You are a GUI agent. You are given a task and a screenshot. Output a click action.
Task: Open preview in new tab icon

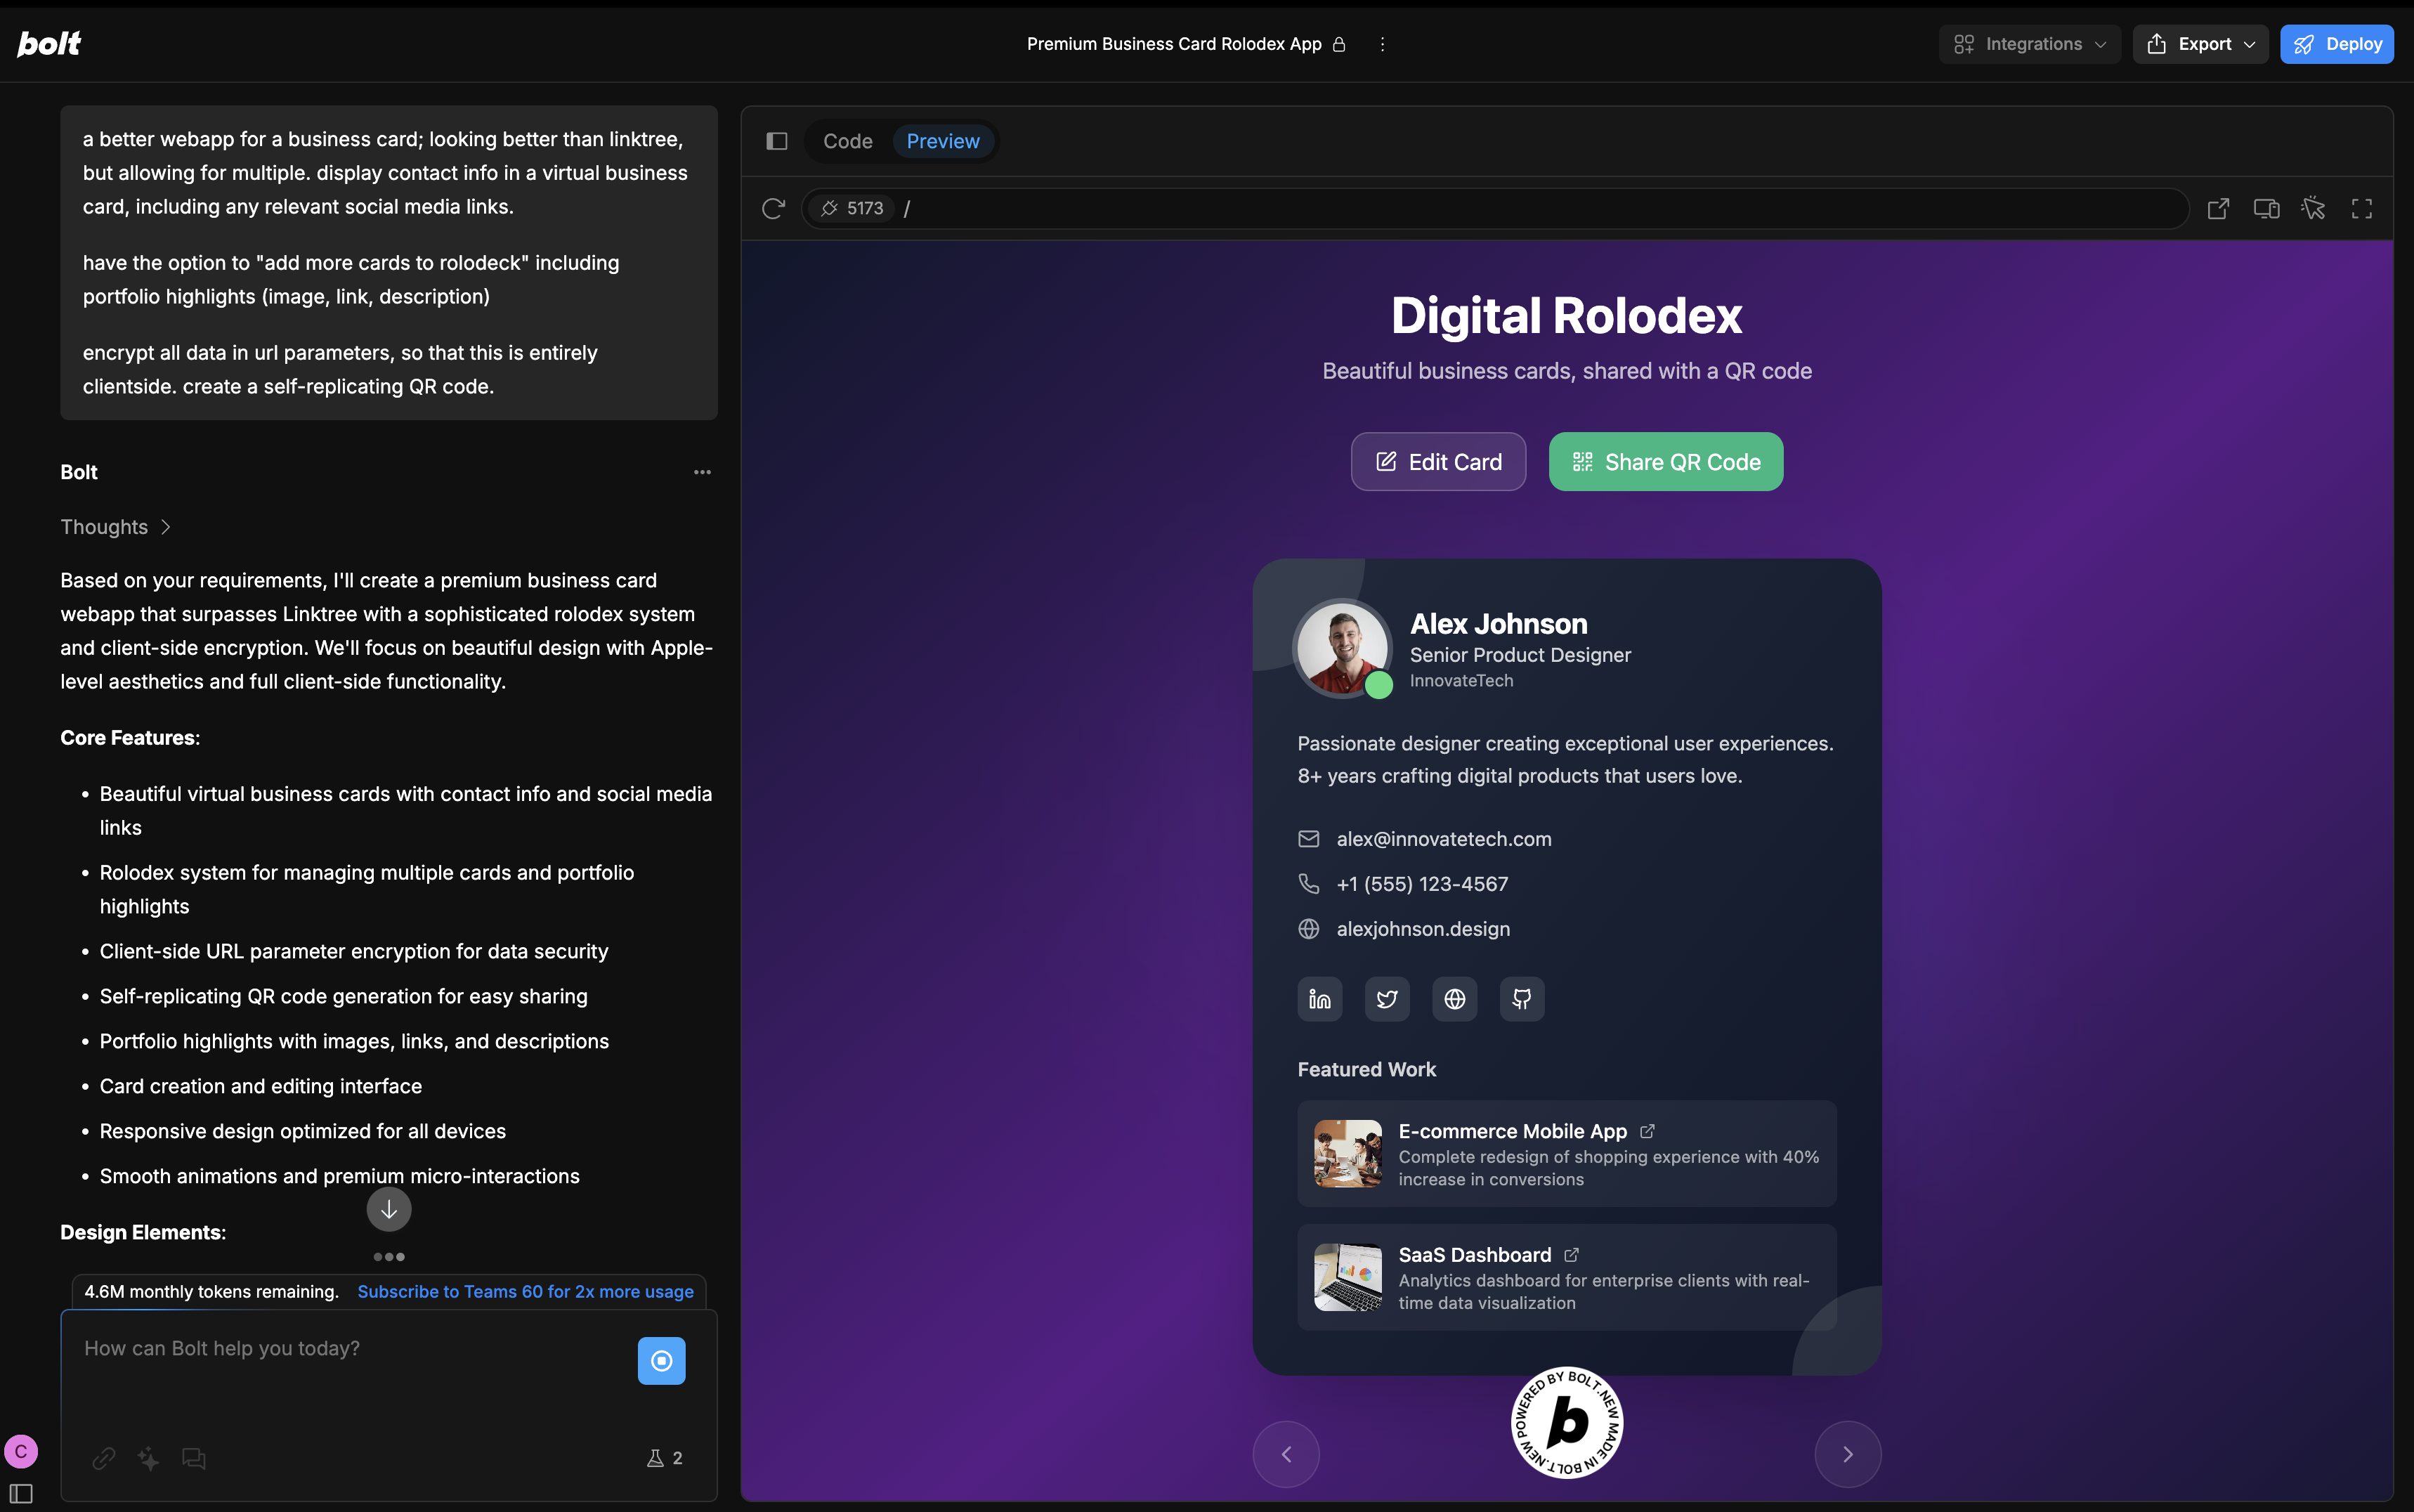[x=2218, y=208]
